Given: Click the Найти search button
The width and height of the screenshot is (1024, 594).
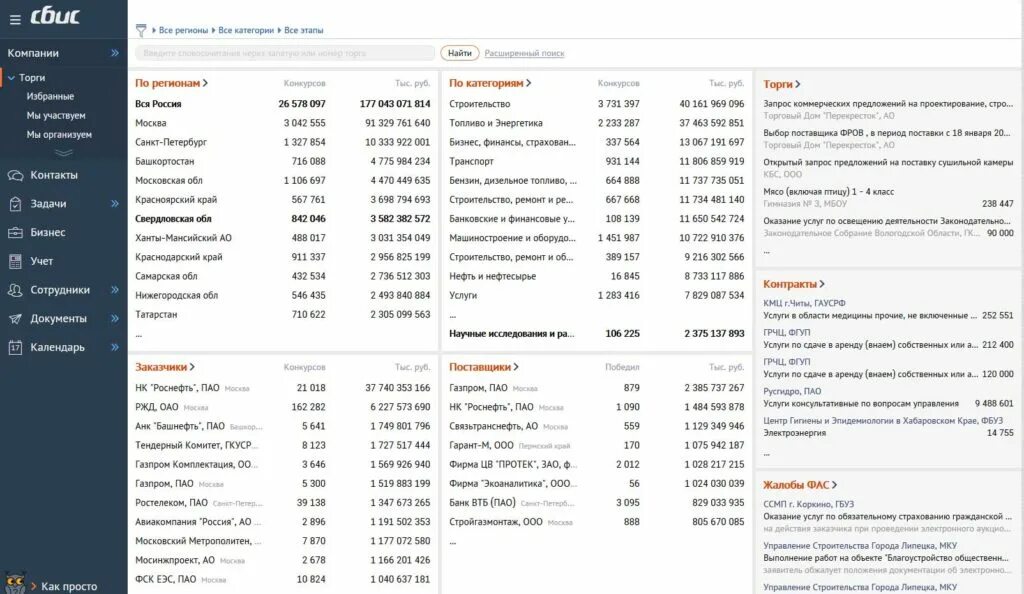Looking at the screenshot, I should tap(460, 53).
